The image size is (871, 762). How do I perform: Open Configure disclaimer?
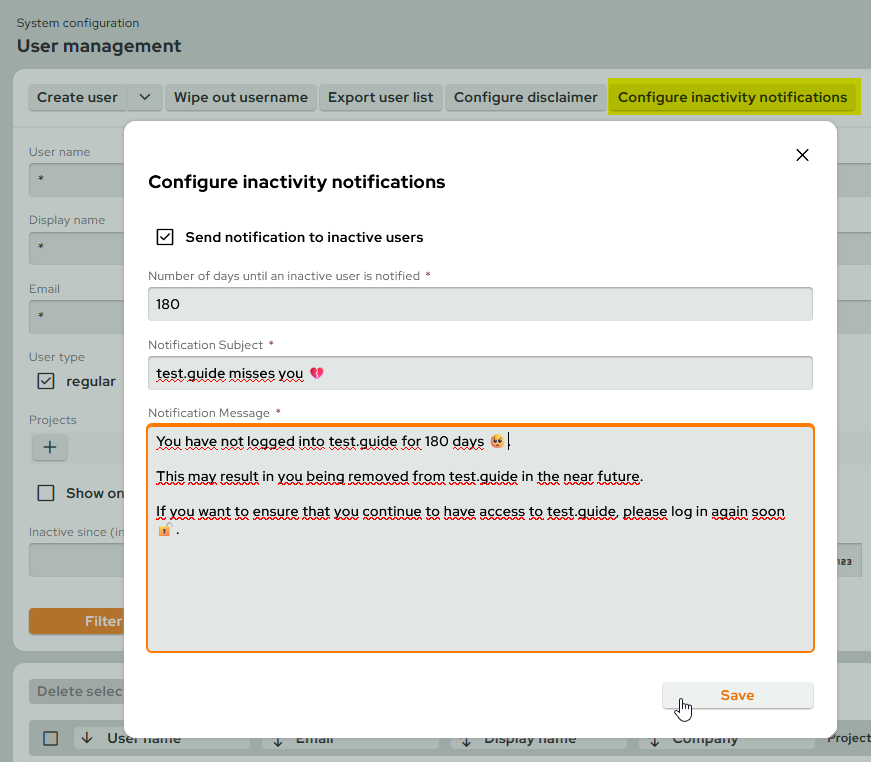(x=525, y=97)
